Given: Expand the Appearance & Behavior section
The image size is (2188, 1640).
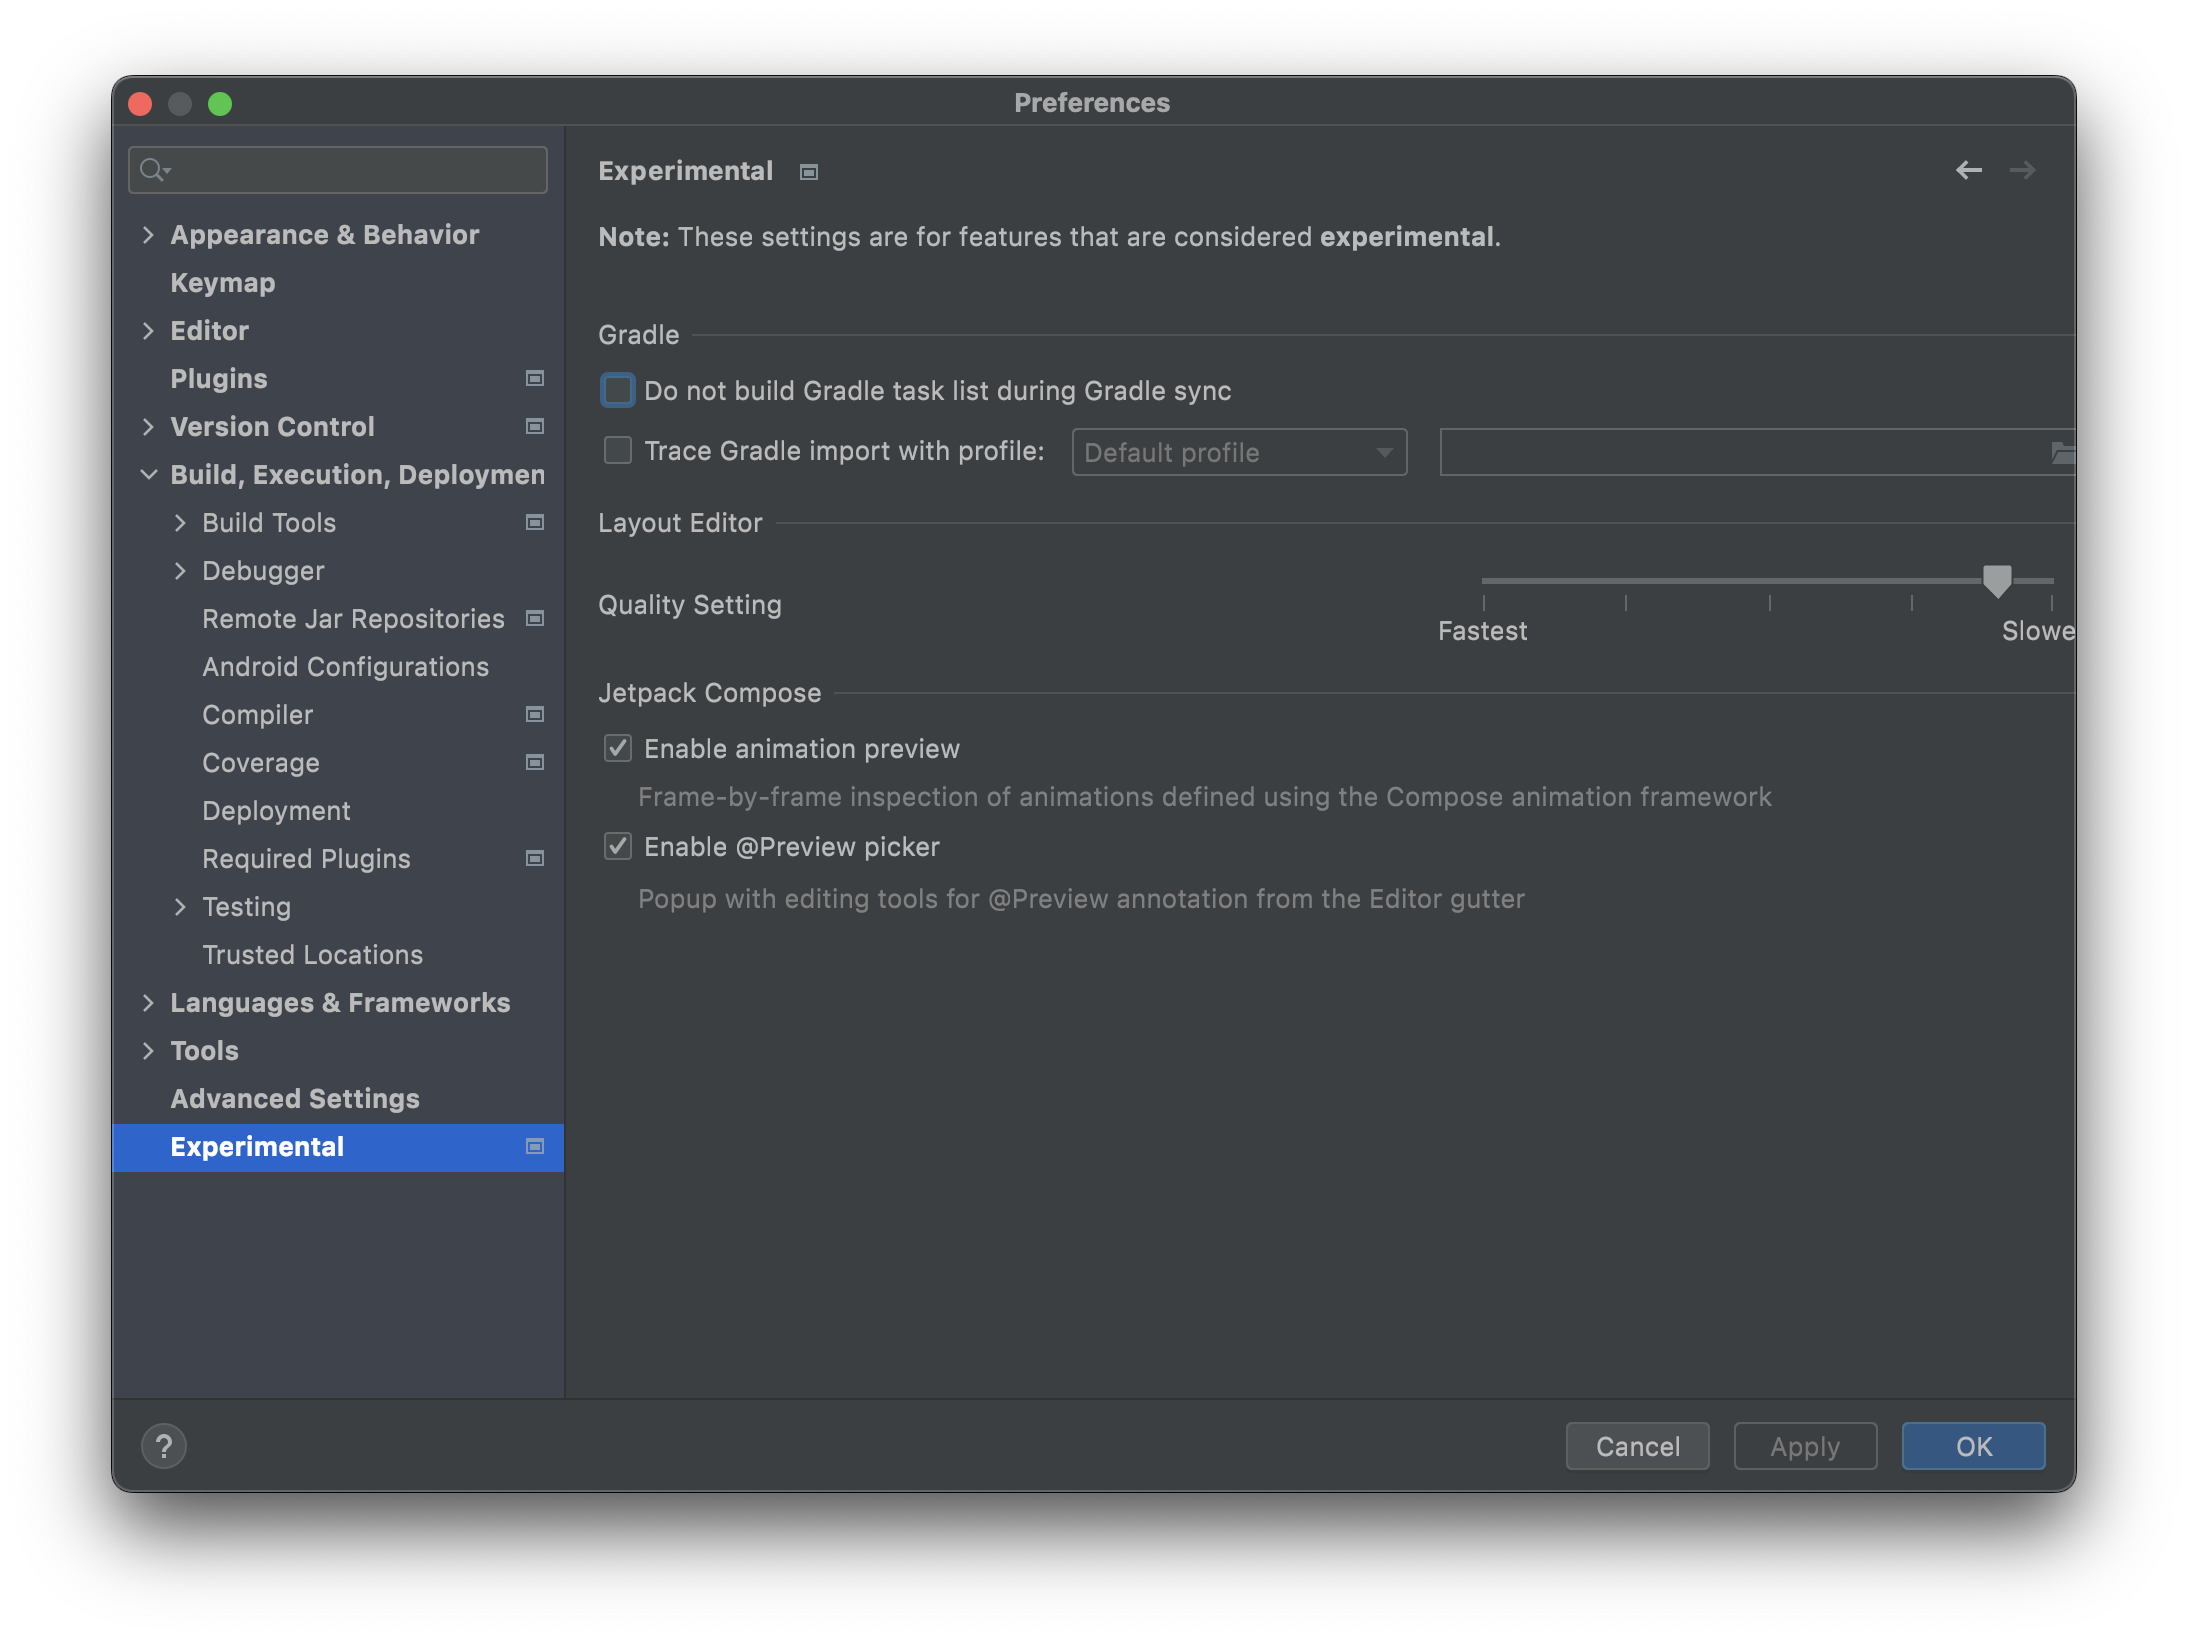Looking at the screenshot, I should tap(148, 235).
